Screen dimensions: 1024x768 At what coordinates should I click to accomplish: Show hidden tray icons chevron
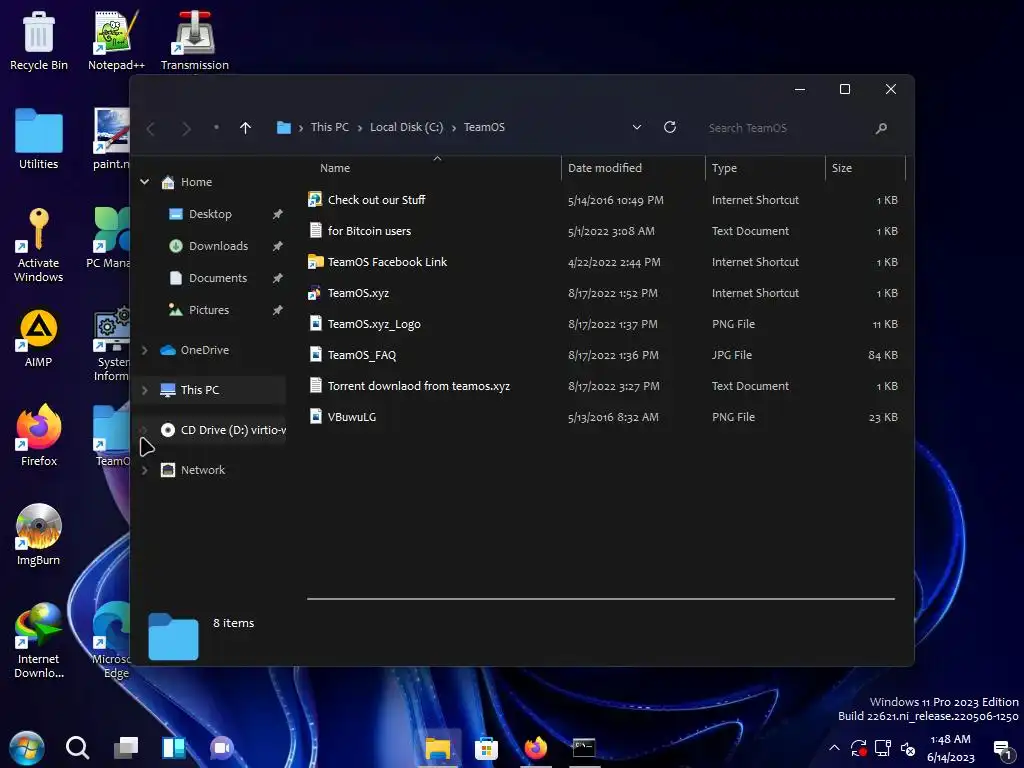tap(834, 748)
